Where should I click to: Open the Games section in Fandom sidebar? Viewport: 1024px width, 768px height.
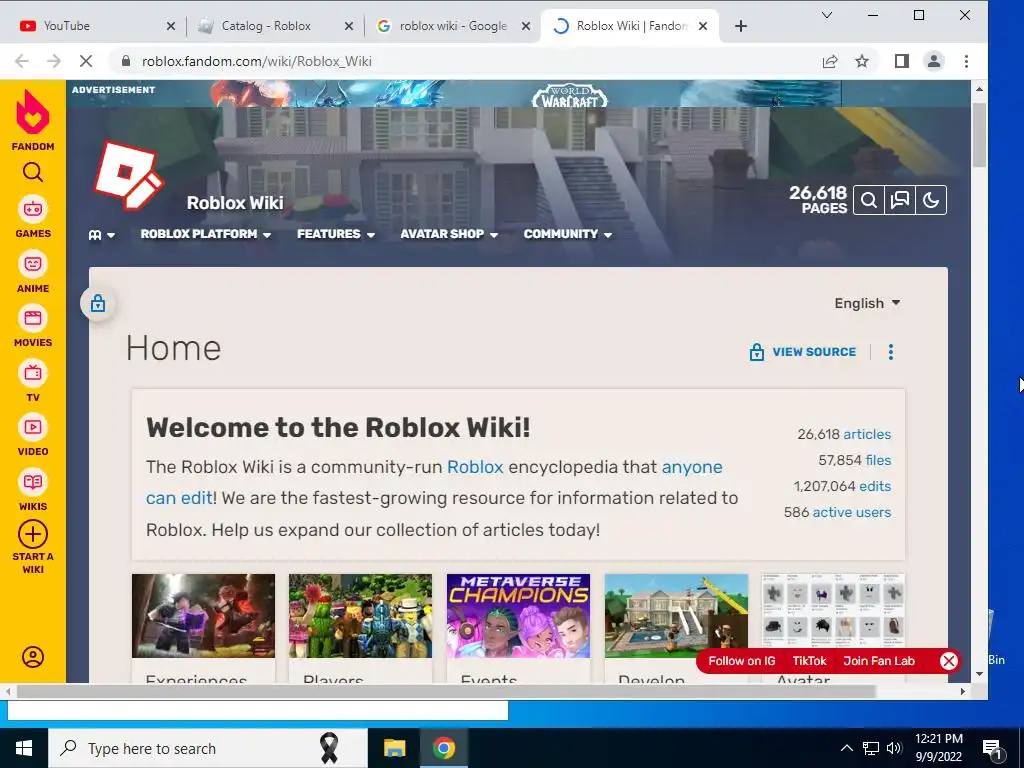click(33, 217)
